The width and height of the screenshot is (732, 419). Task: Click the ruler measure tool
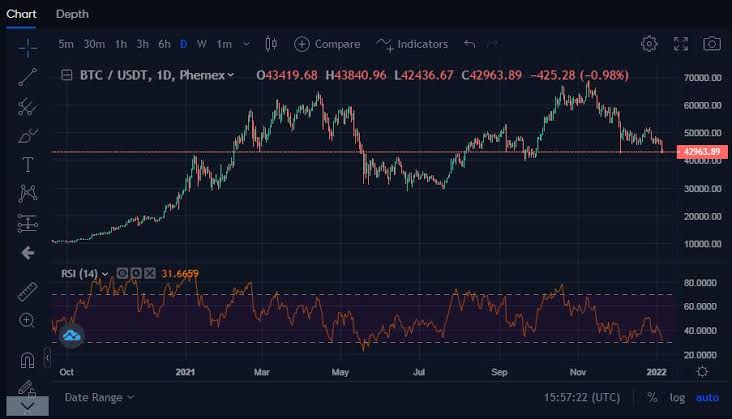click(28, 291)
